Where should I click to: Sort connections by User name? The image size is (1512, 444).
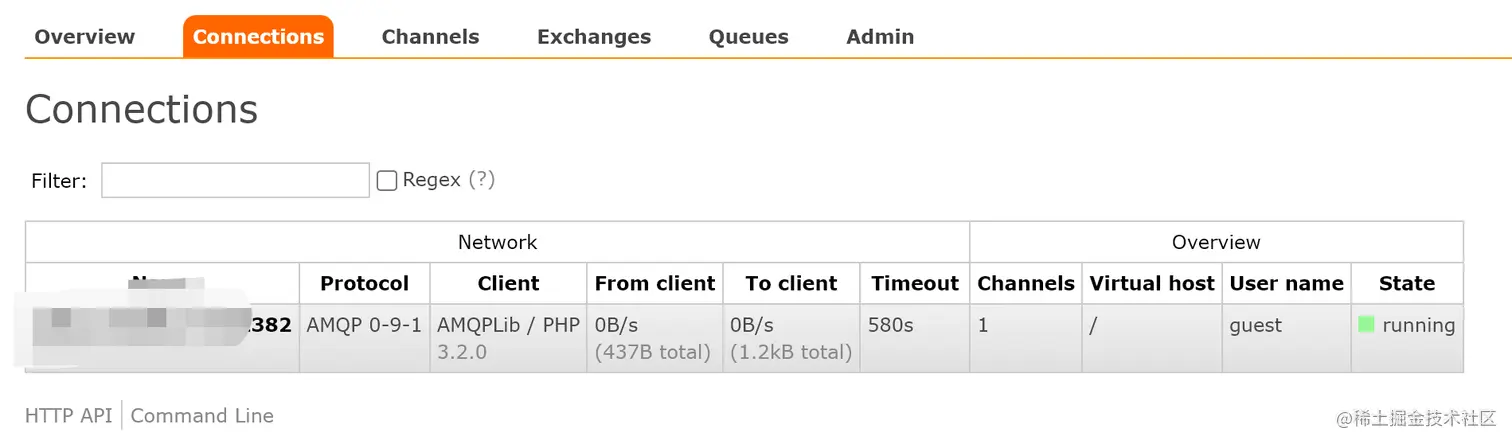1286,284
